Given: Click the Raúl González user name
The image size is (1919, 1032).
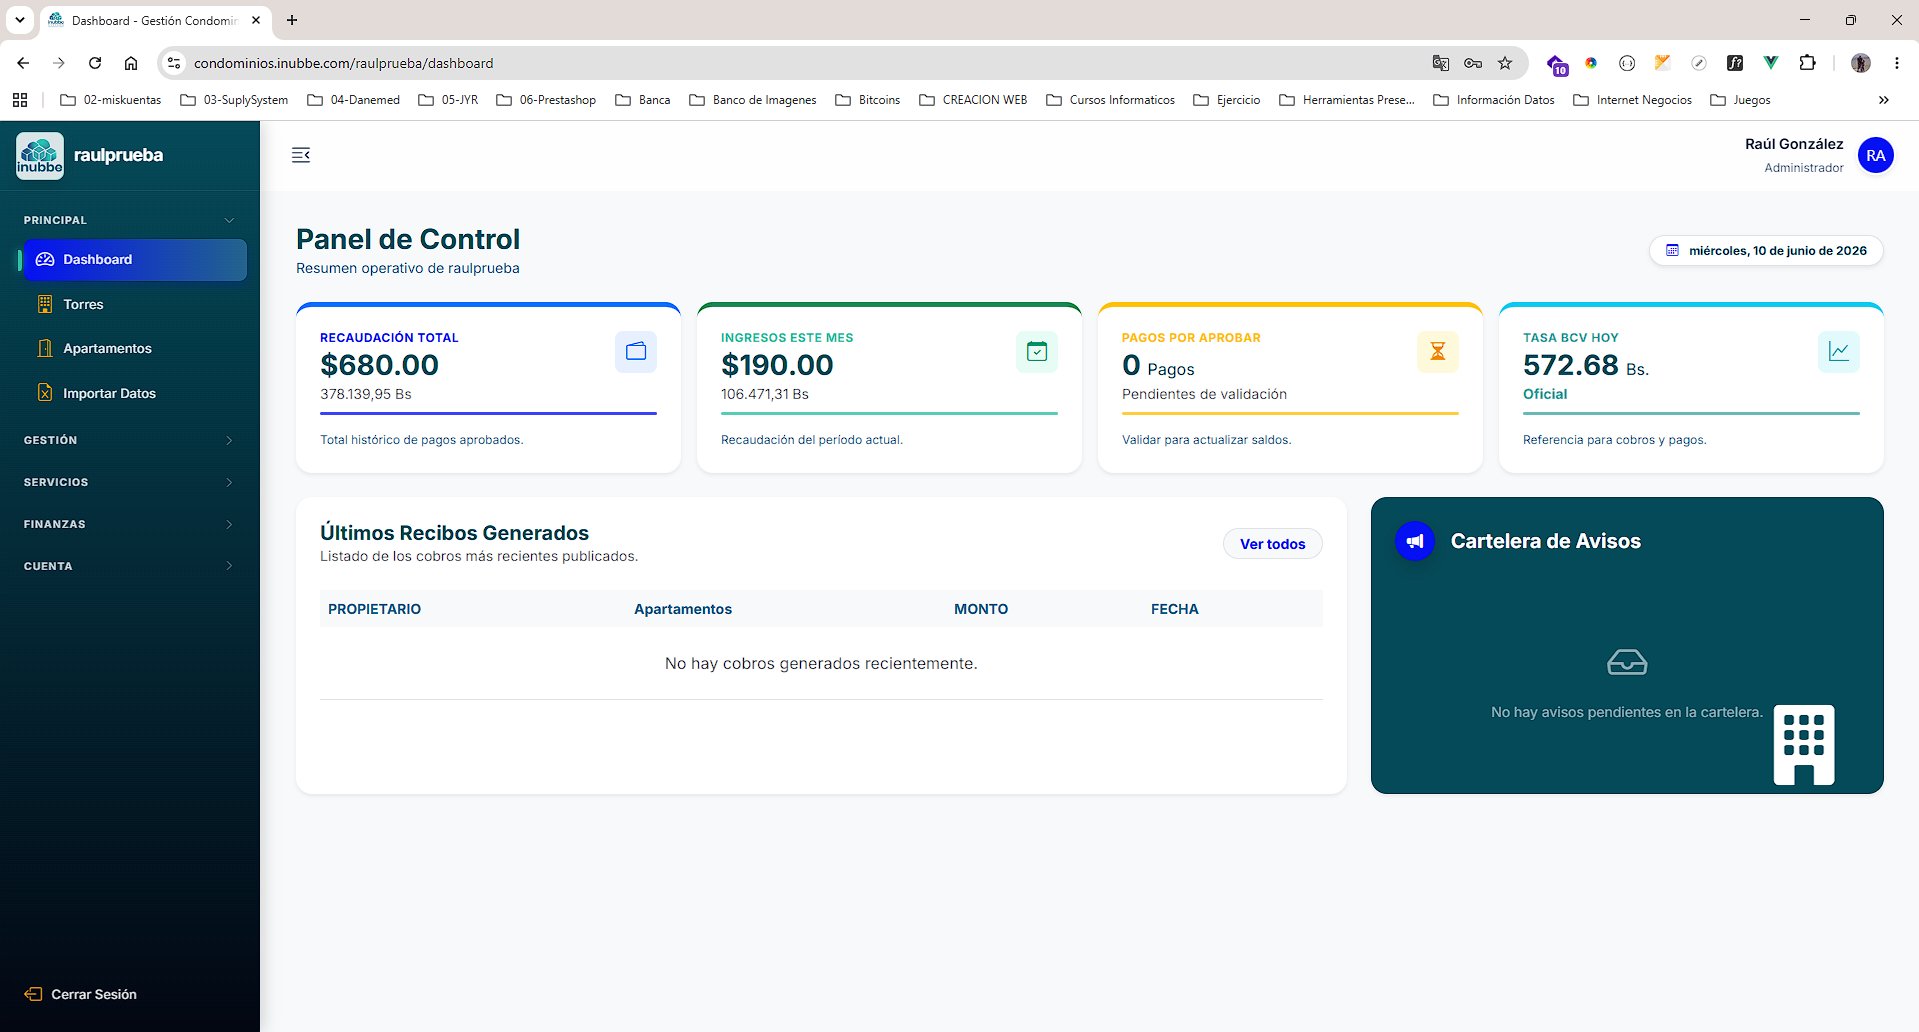Looking at the screenshot, I should (x=1794, y=144).
